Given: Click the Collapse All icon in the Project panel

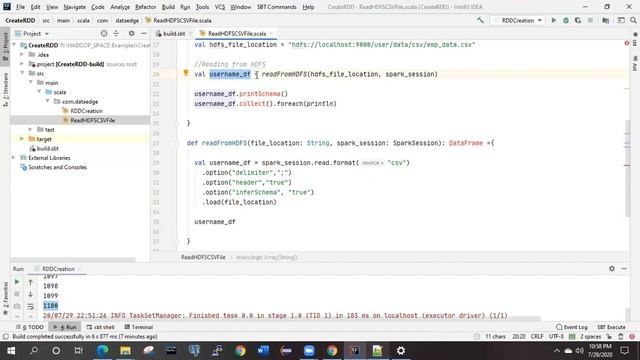Looking at the screenshot, I should pos(116,33).
